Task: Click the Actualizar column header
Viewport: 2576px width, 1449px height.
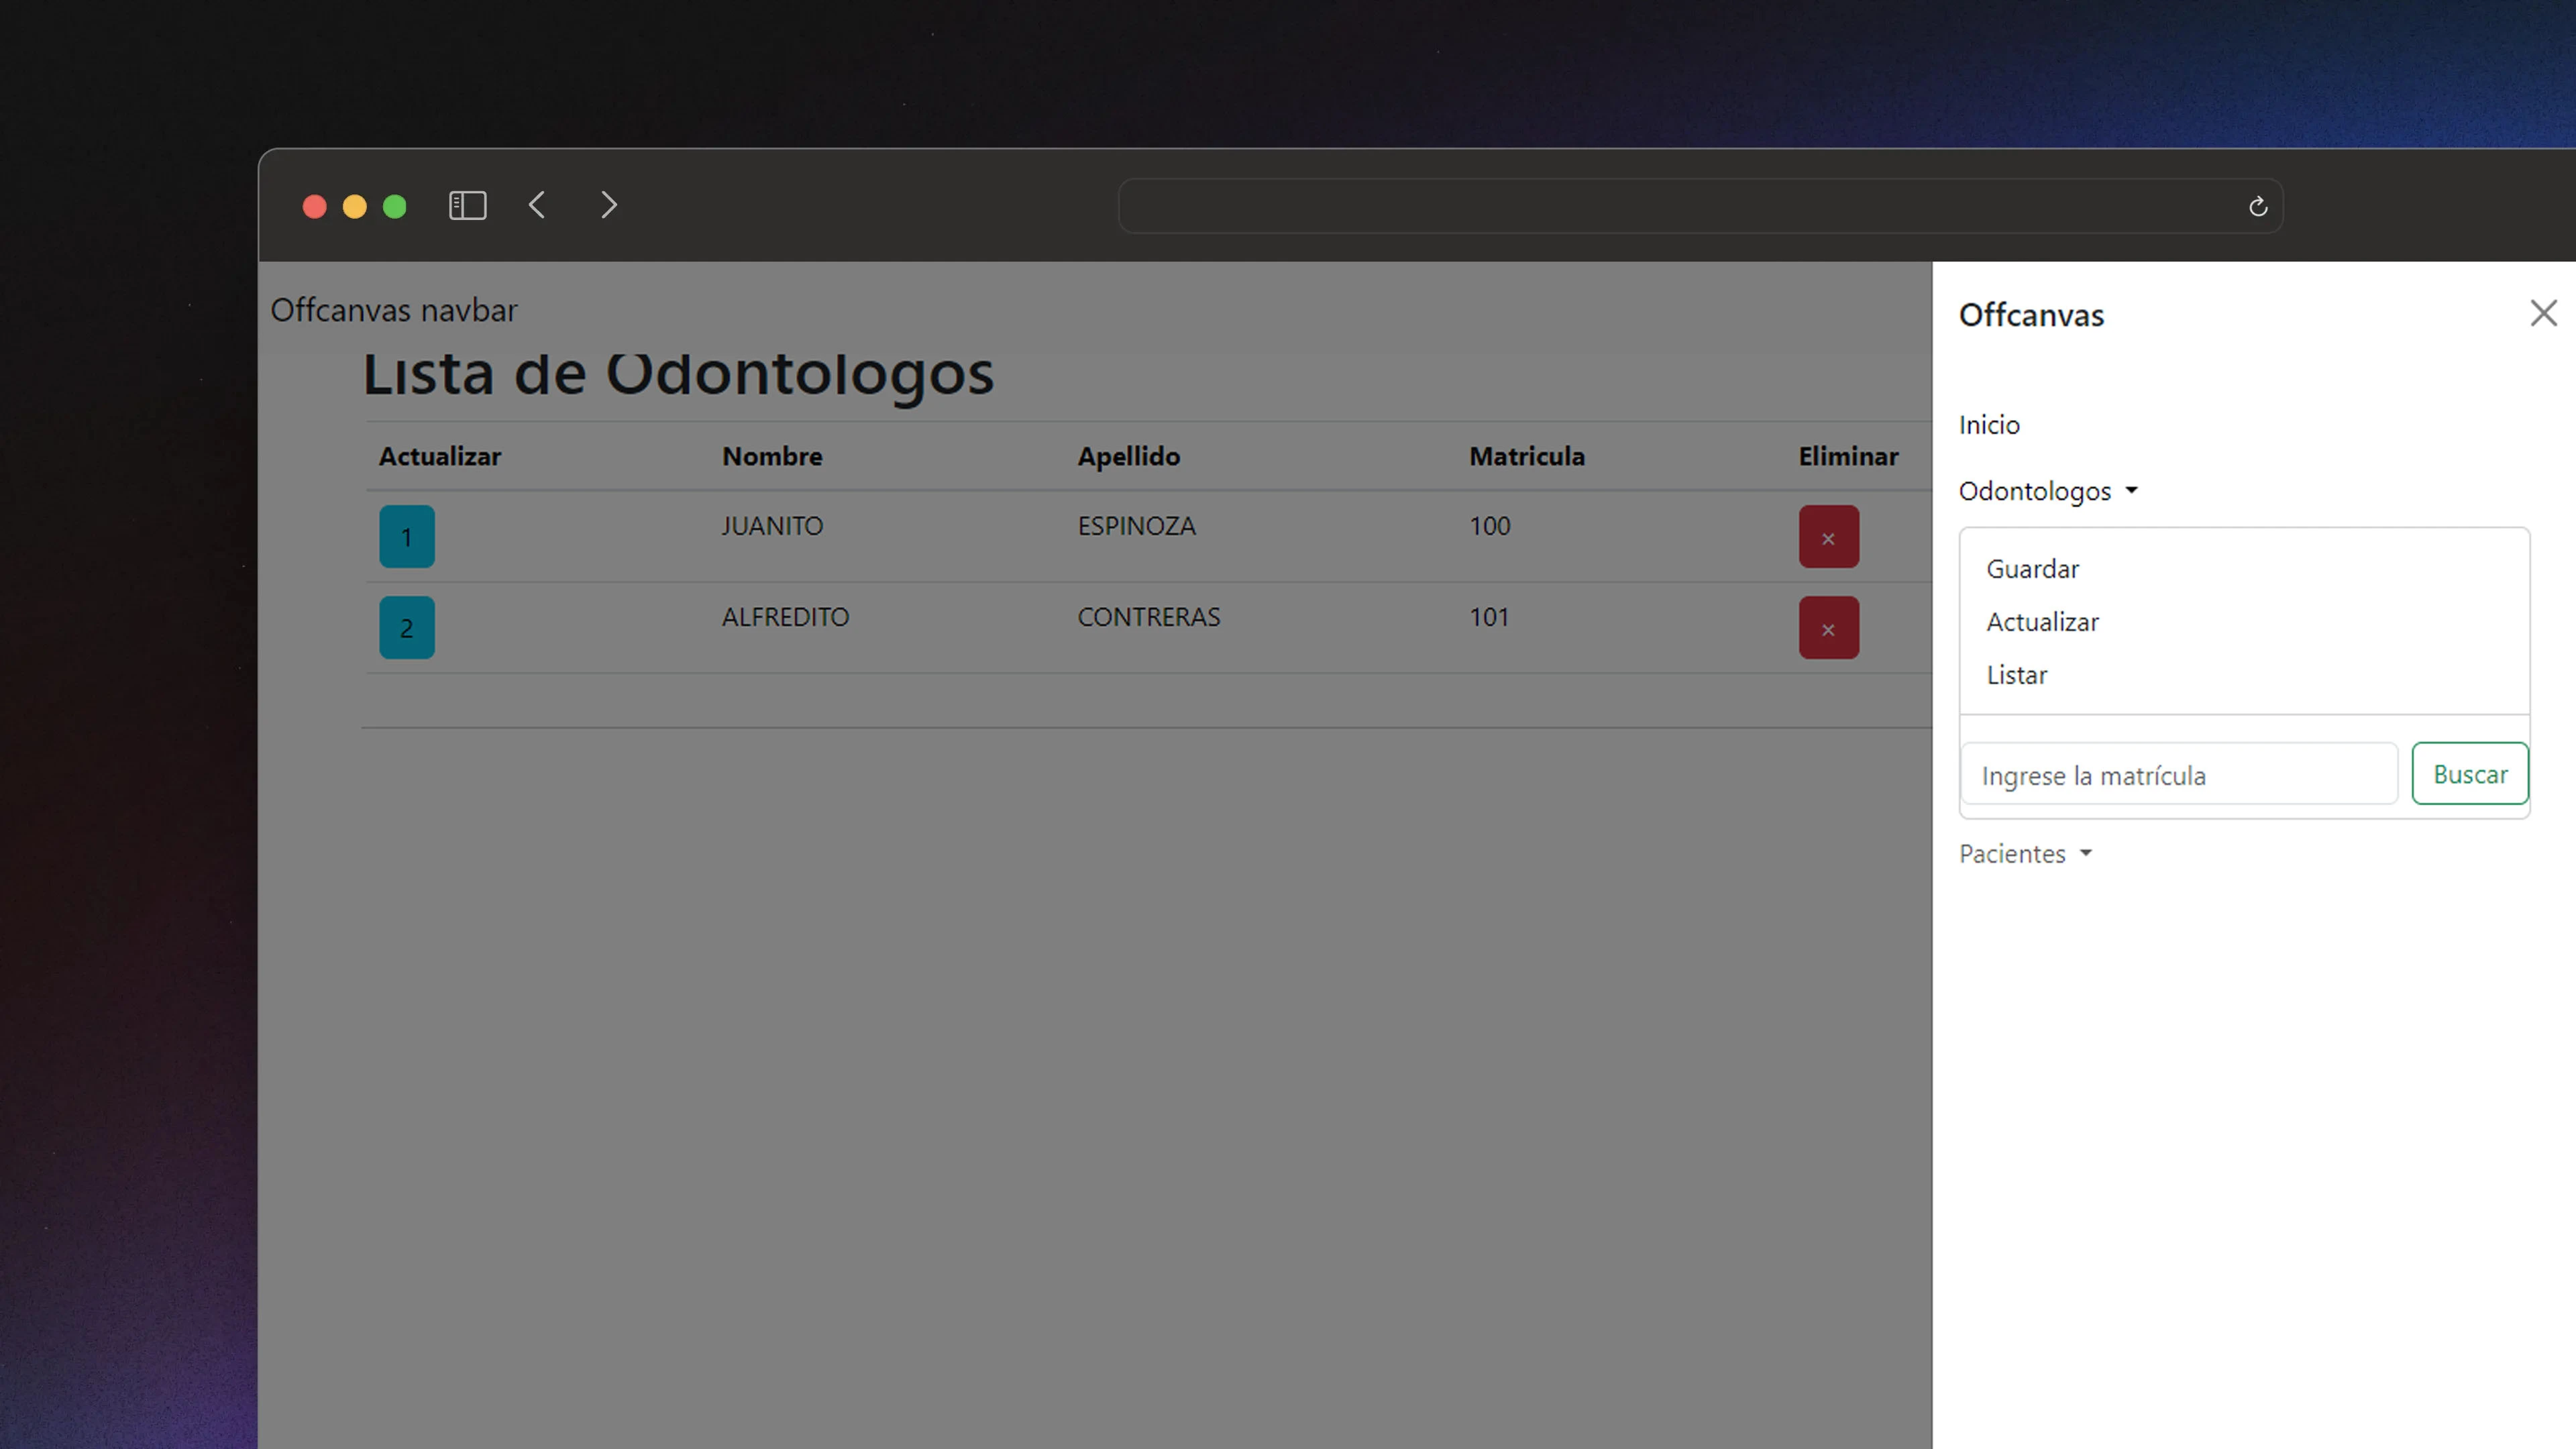Action: (x=439, y=456)
